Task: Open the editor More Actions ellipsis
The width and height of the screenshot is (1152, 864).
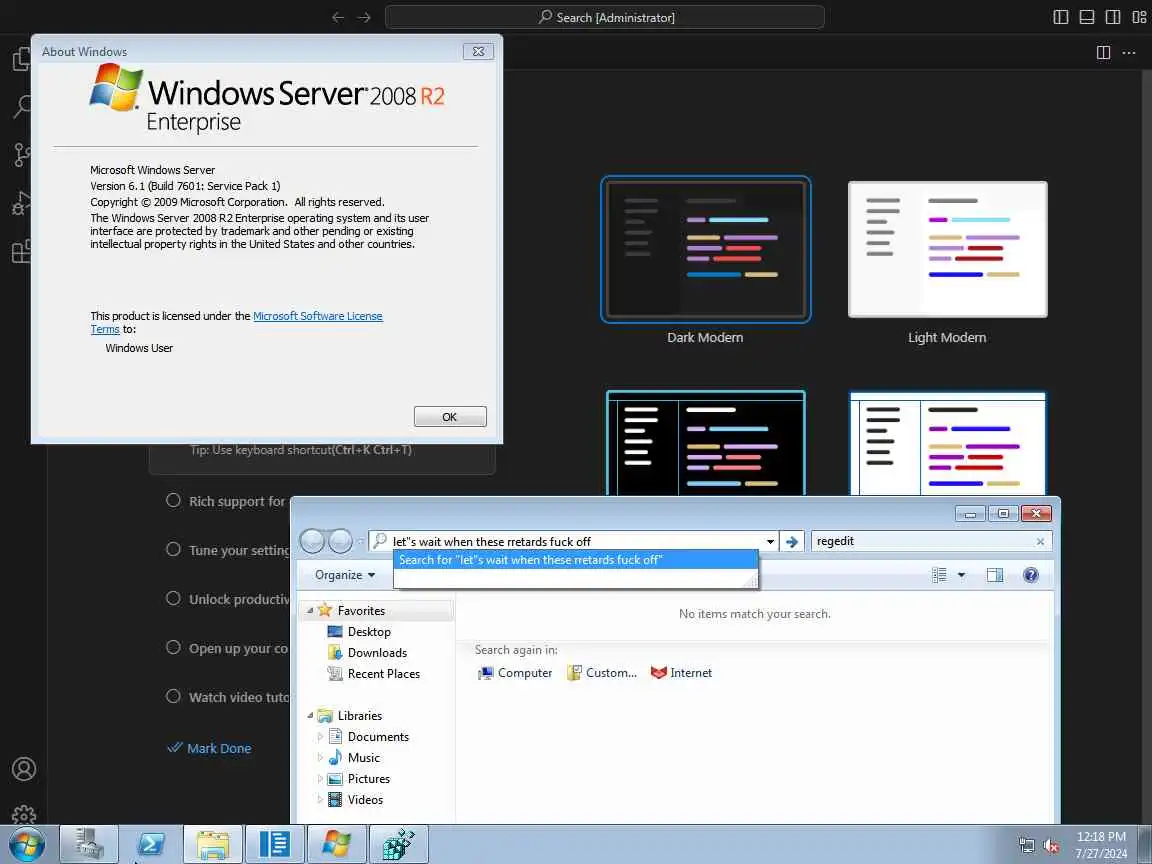Action: pyautogui.click(x=1129, y=52)
